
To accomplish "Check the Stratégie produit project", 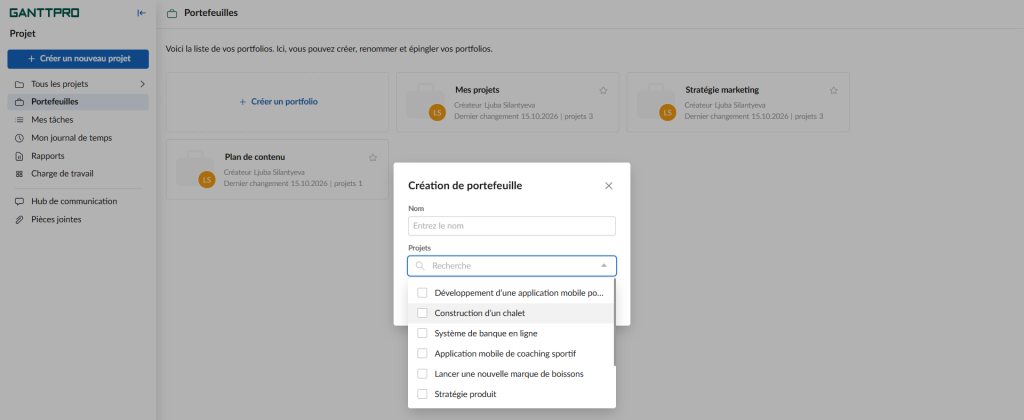I will point(422,394).
